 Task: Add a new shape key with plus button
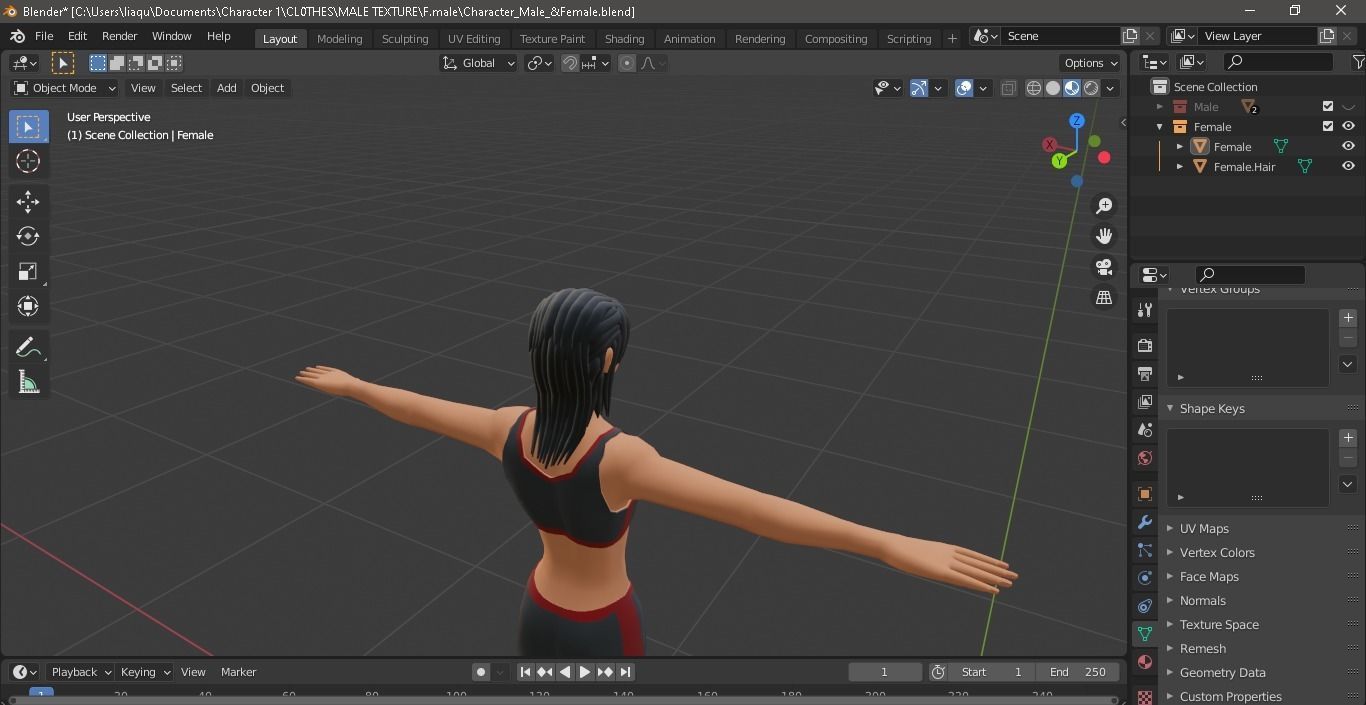pyautogui.click(x=1348, y=438)
